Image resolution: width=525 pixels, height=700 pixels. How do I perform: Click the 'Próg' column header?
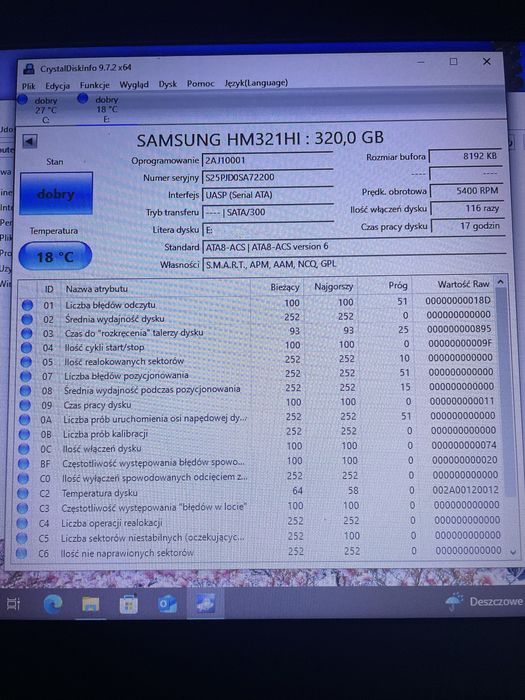coord(397,285)
